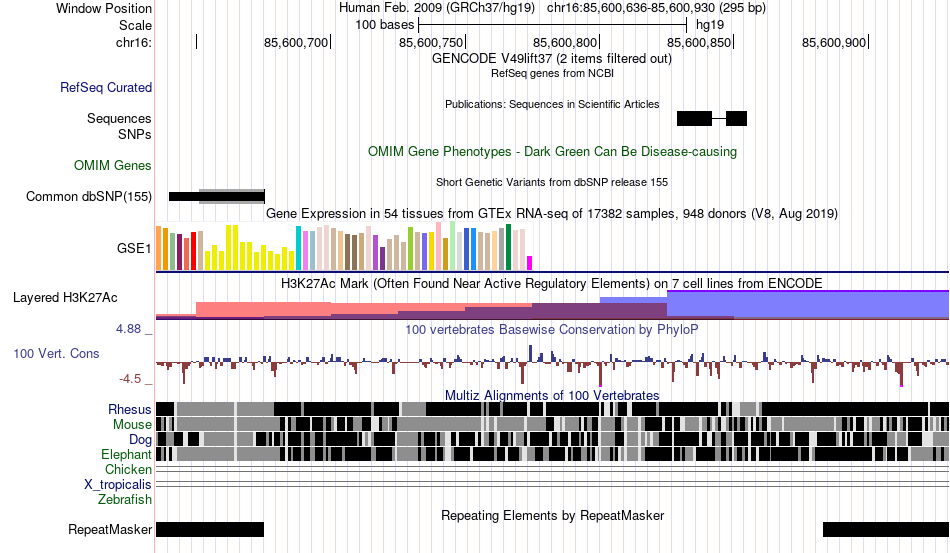The image size is (950, 553).
Task: Open the RefSeq Curated track label
Action: [106, 87]
